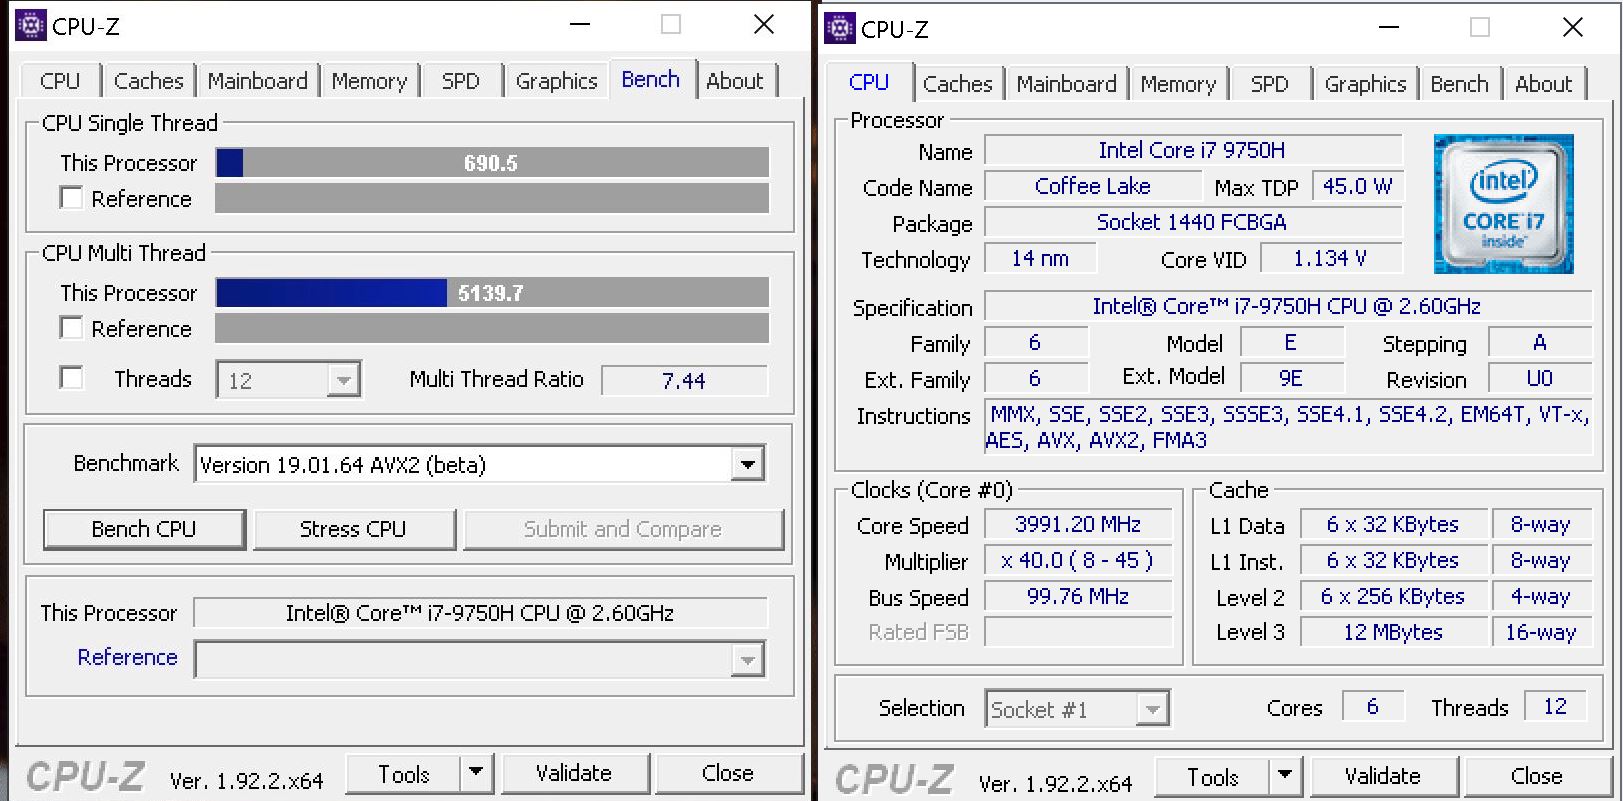Click Validate button in left window
Viewport: 1623px width, 801px height.
click(574, 773)
